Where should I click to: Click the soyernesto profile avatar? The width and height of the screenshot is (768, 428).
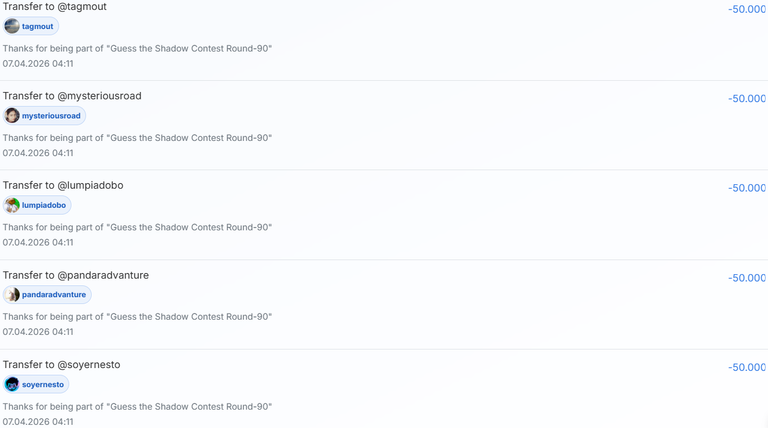(12, 384)
